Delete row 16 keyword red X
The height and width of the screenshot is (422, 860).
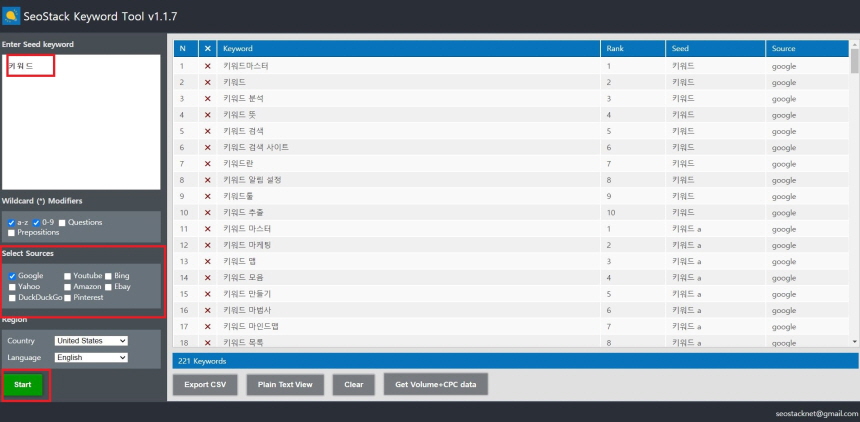click(207, 311)
